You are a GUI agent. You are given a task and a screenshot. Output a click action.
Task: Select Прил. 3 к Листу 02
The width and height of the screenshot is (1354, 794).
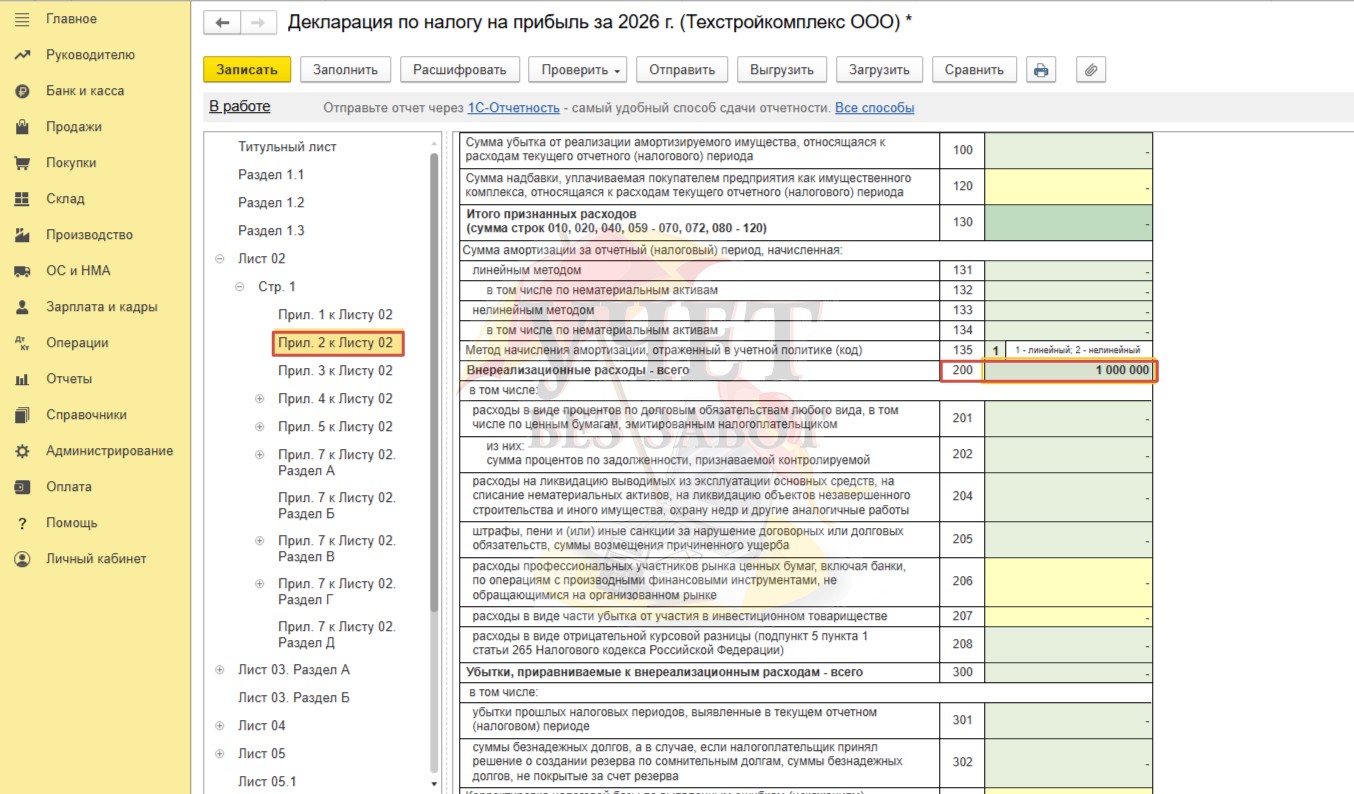(x=335, y=371)
